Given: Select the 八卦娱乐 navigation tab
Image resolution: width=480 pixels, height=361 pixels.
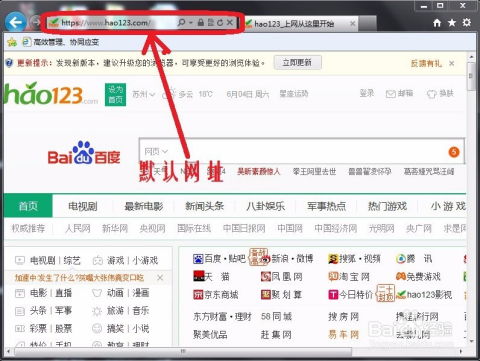Looking at the screenshot, I should pyautogui.click(x=266, y=206).
